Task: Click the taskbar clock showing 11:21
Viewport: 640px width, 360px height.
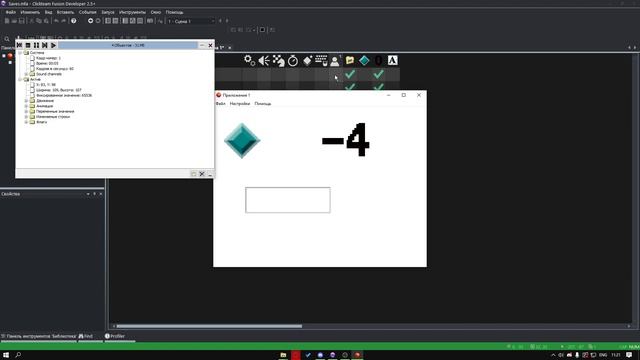Action: coord(616,355)
